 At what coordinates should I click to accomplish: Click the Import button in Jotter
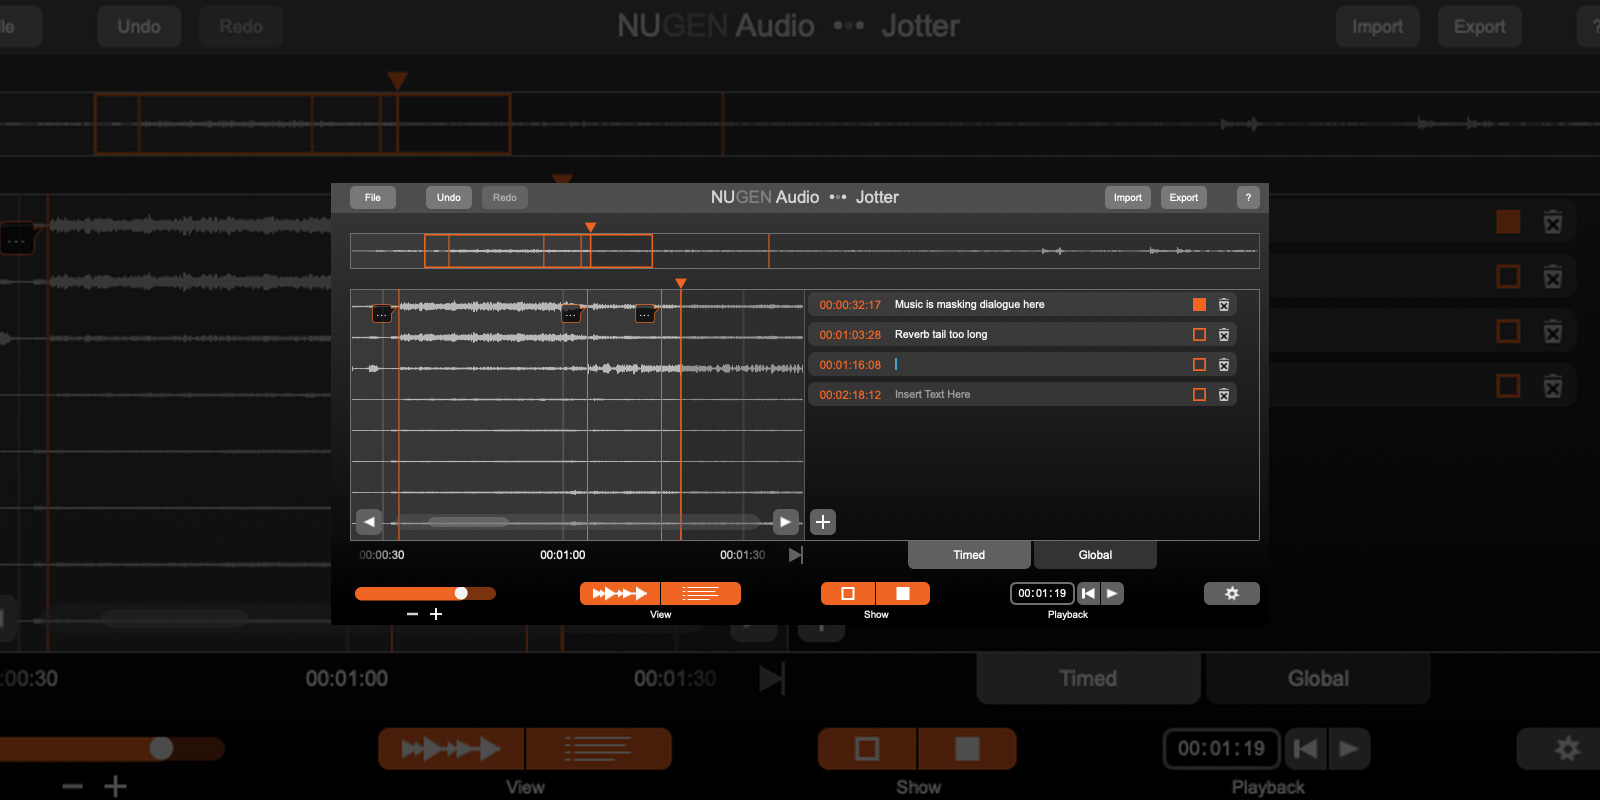click(1128, 198)
